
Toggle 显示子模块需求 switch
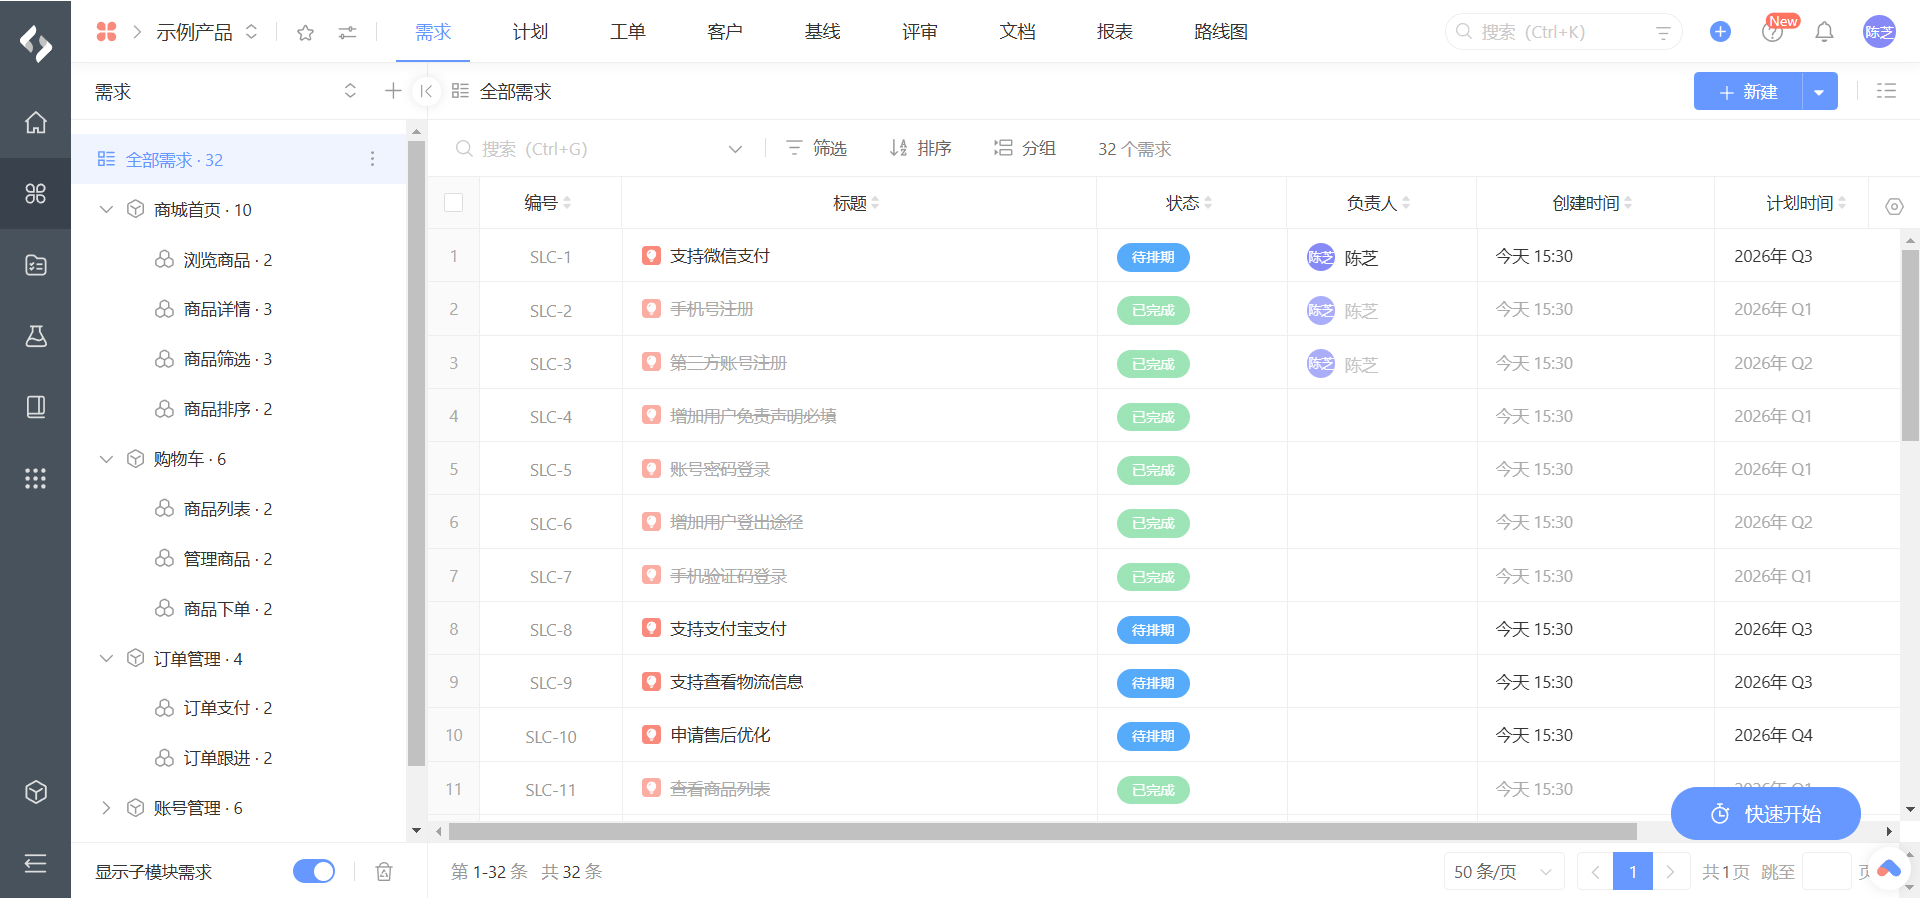(x=314, y=871)
